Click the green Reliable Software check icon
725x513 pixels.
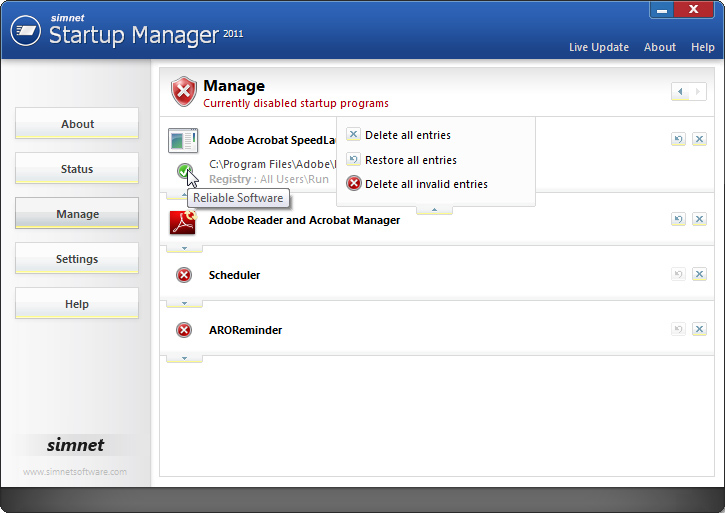[184, 171]
